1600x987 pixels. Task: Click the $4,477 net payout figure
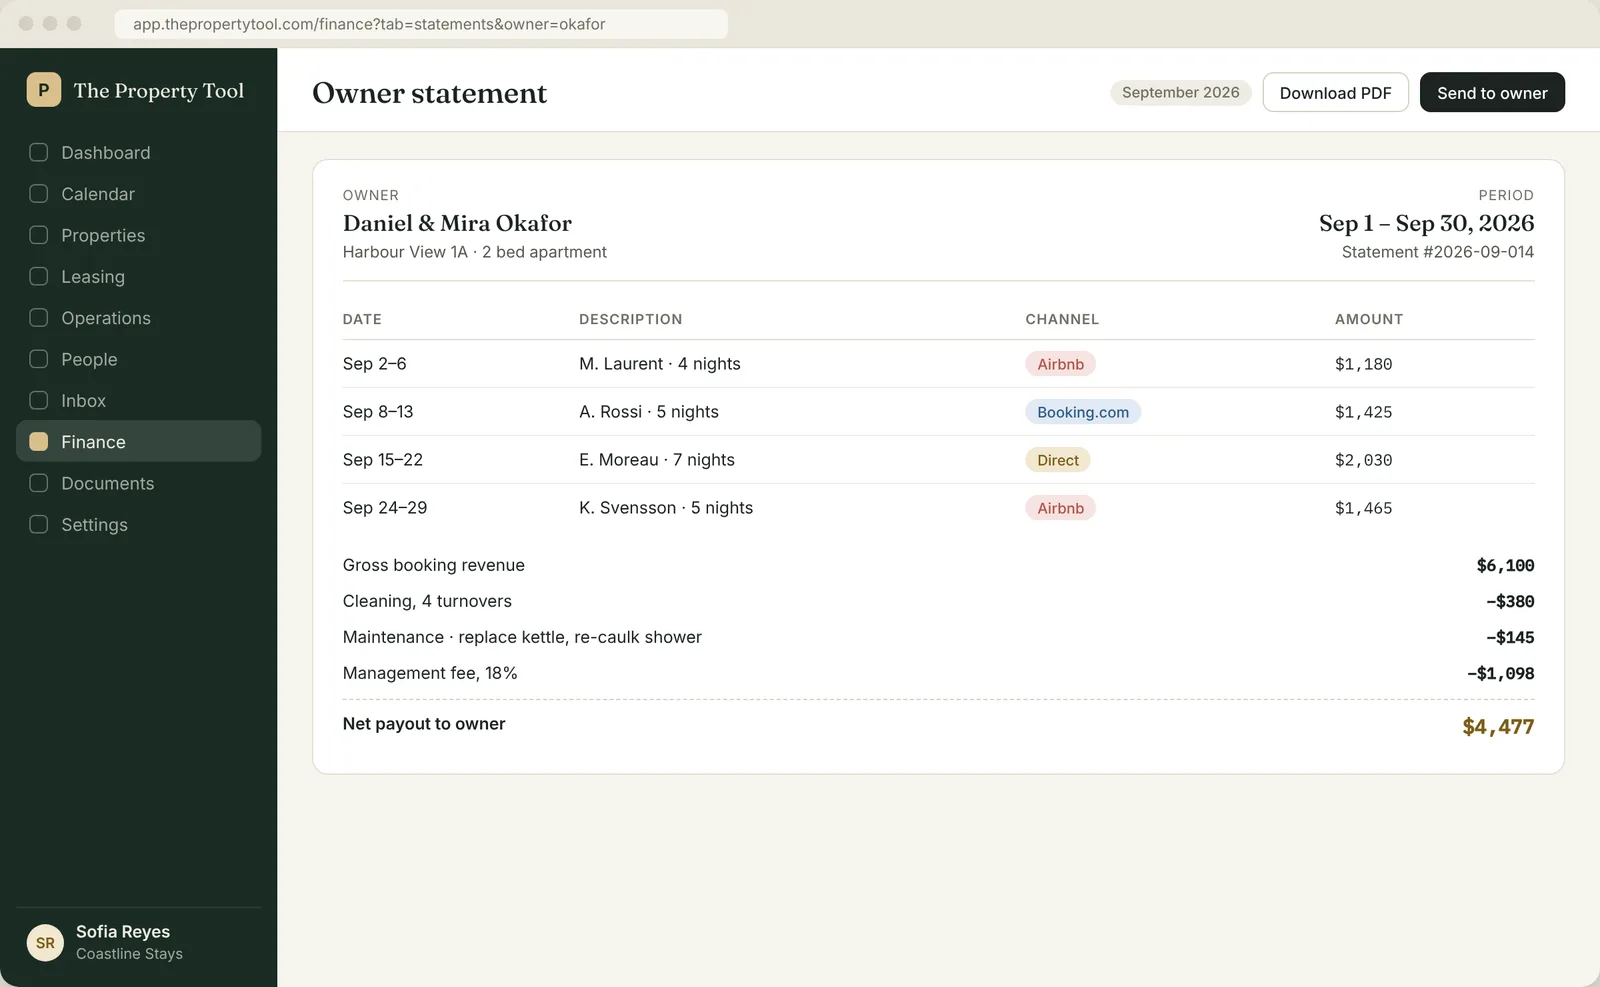[x=1498, y=727]
